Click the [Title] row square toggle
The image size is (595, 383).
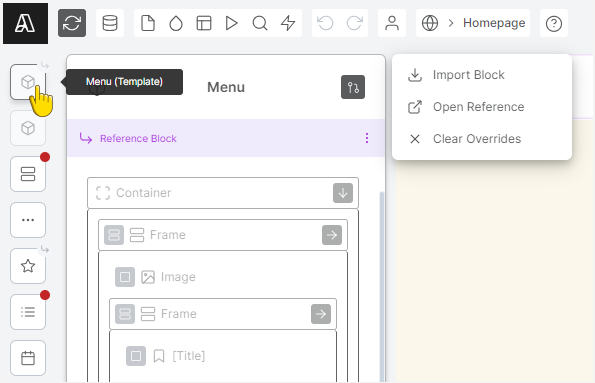click(136, 356)
